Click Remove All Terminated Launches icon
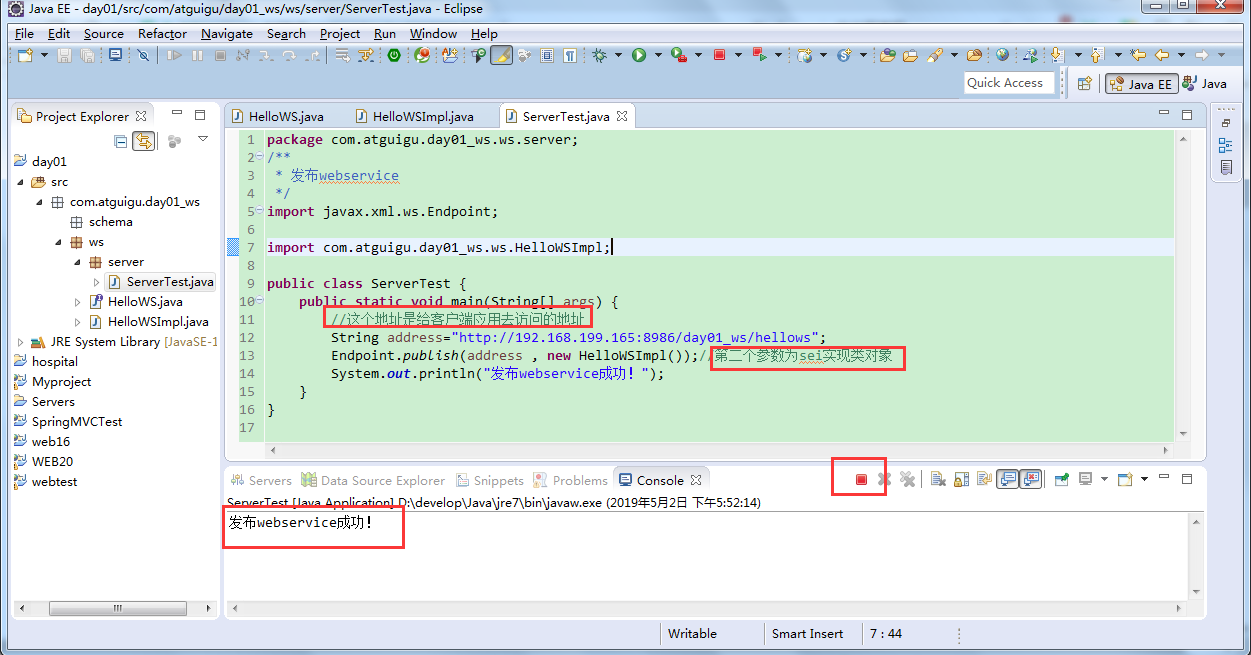Screen dimensions: 1251x655 pyautogui.click(x=908, y=480)
